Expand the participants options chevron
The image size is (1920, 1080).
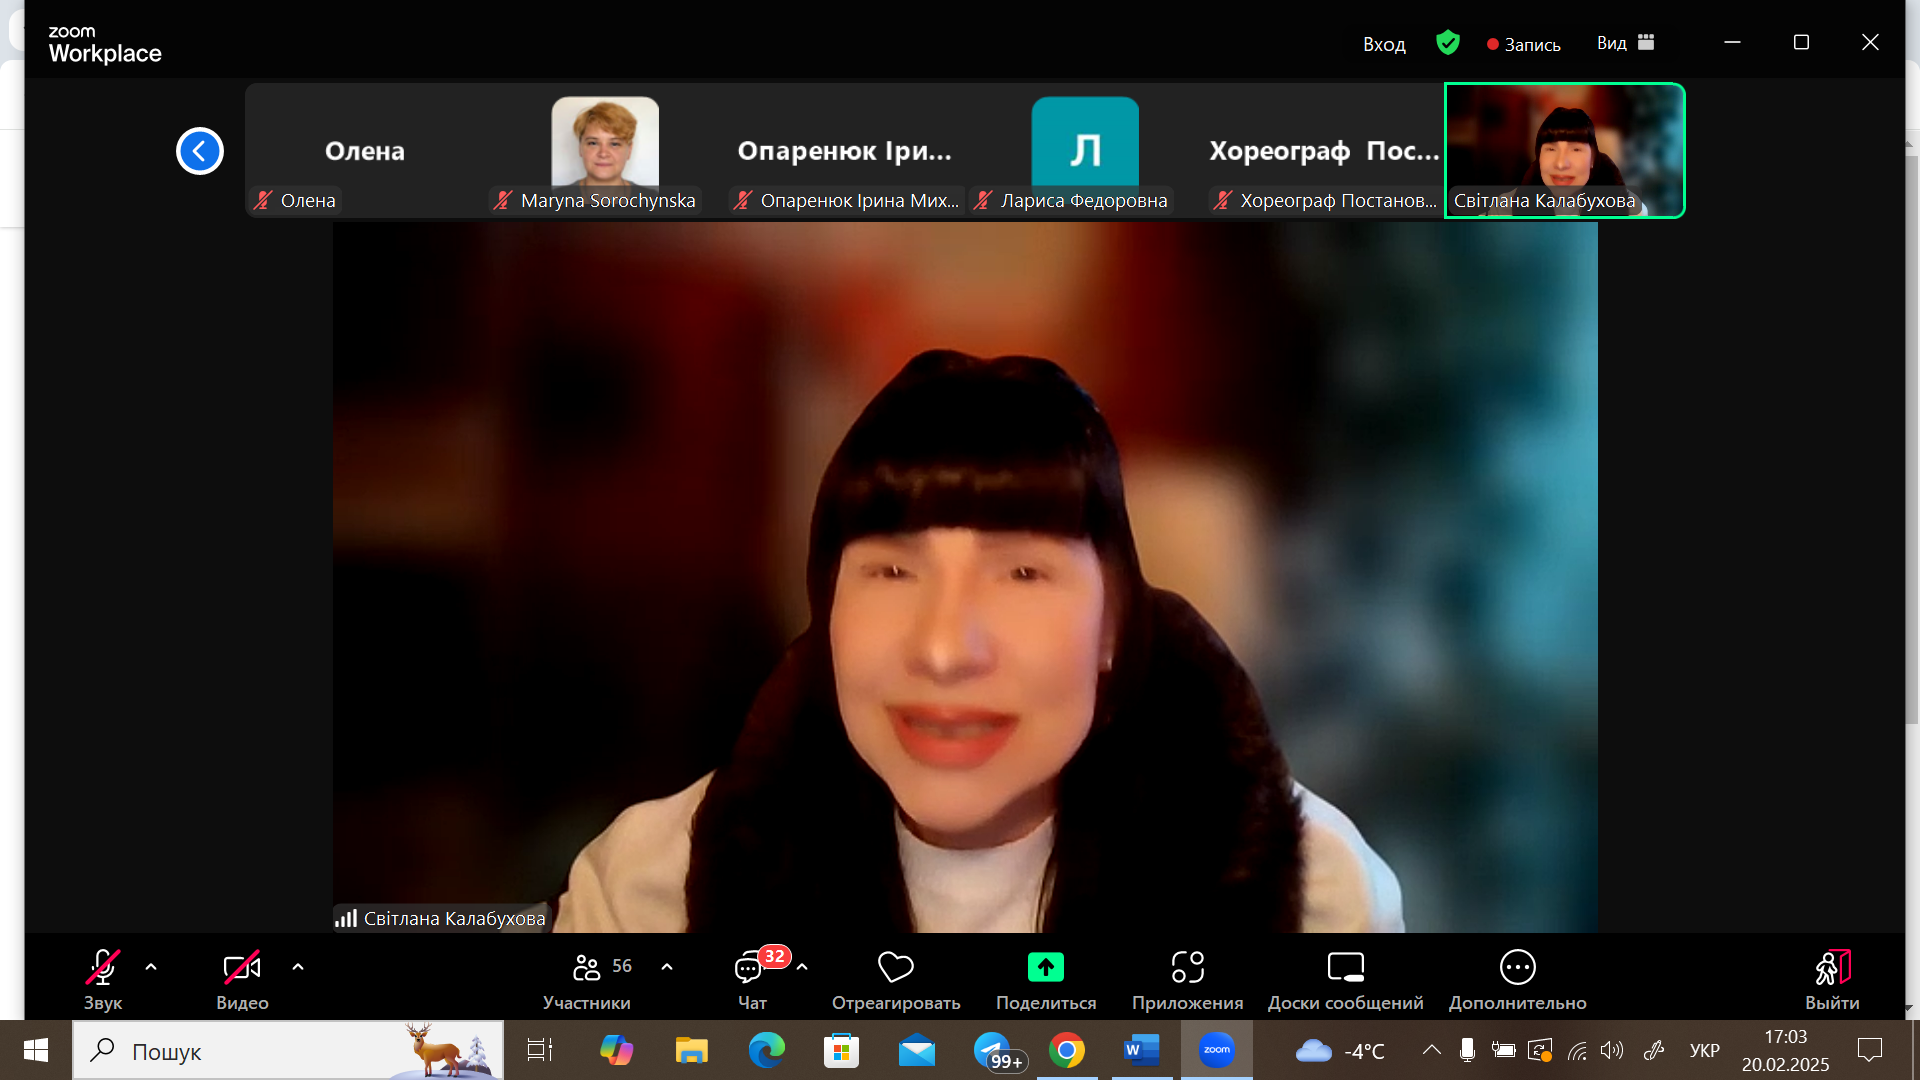pyautogui.click(x=667, y=967)
